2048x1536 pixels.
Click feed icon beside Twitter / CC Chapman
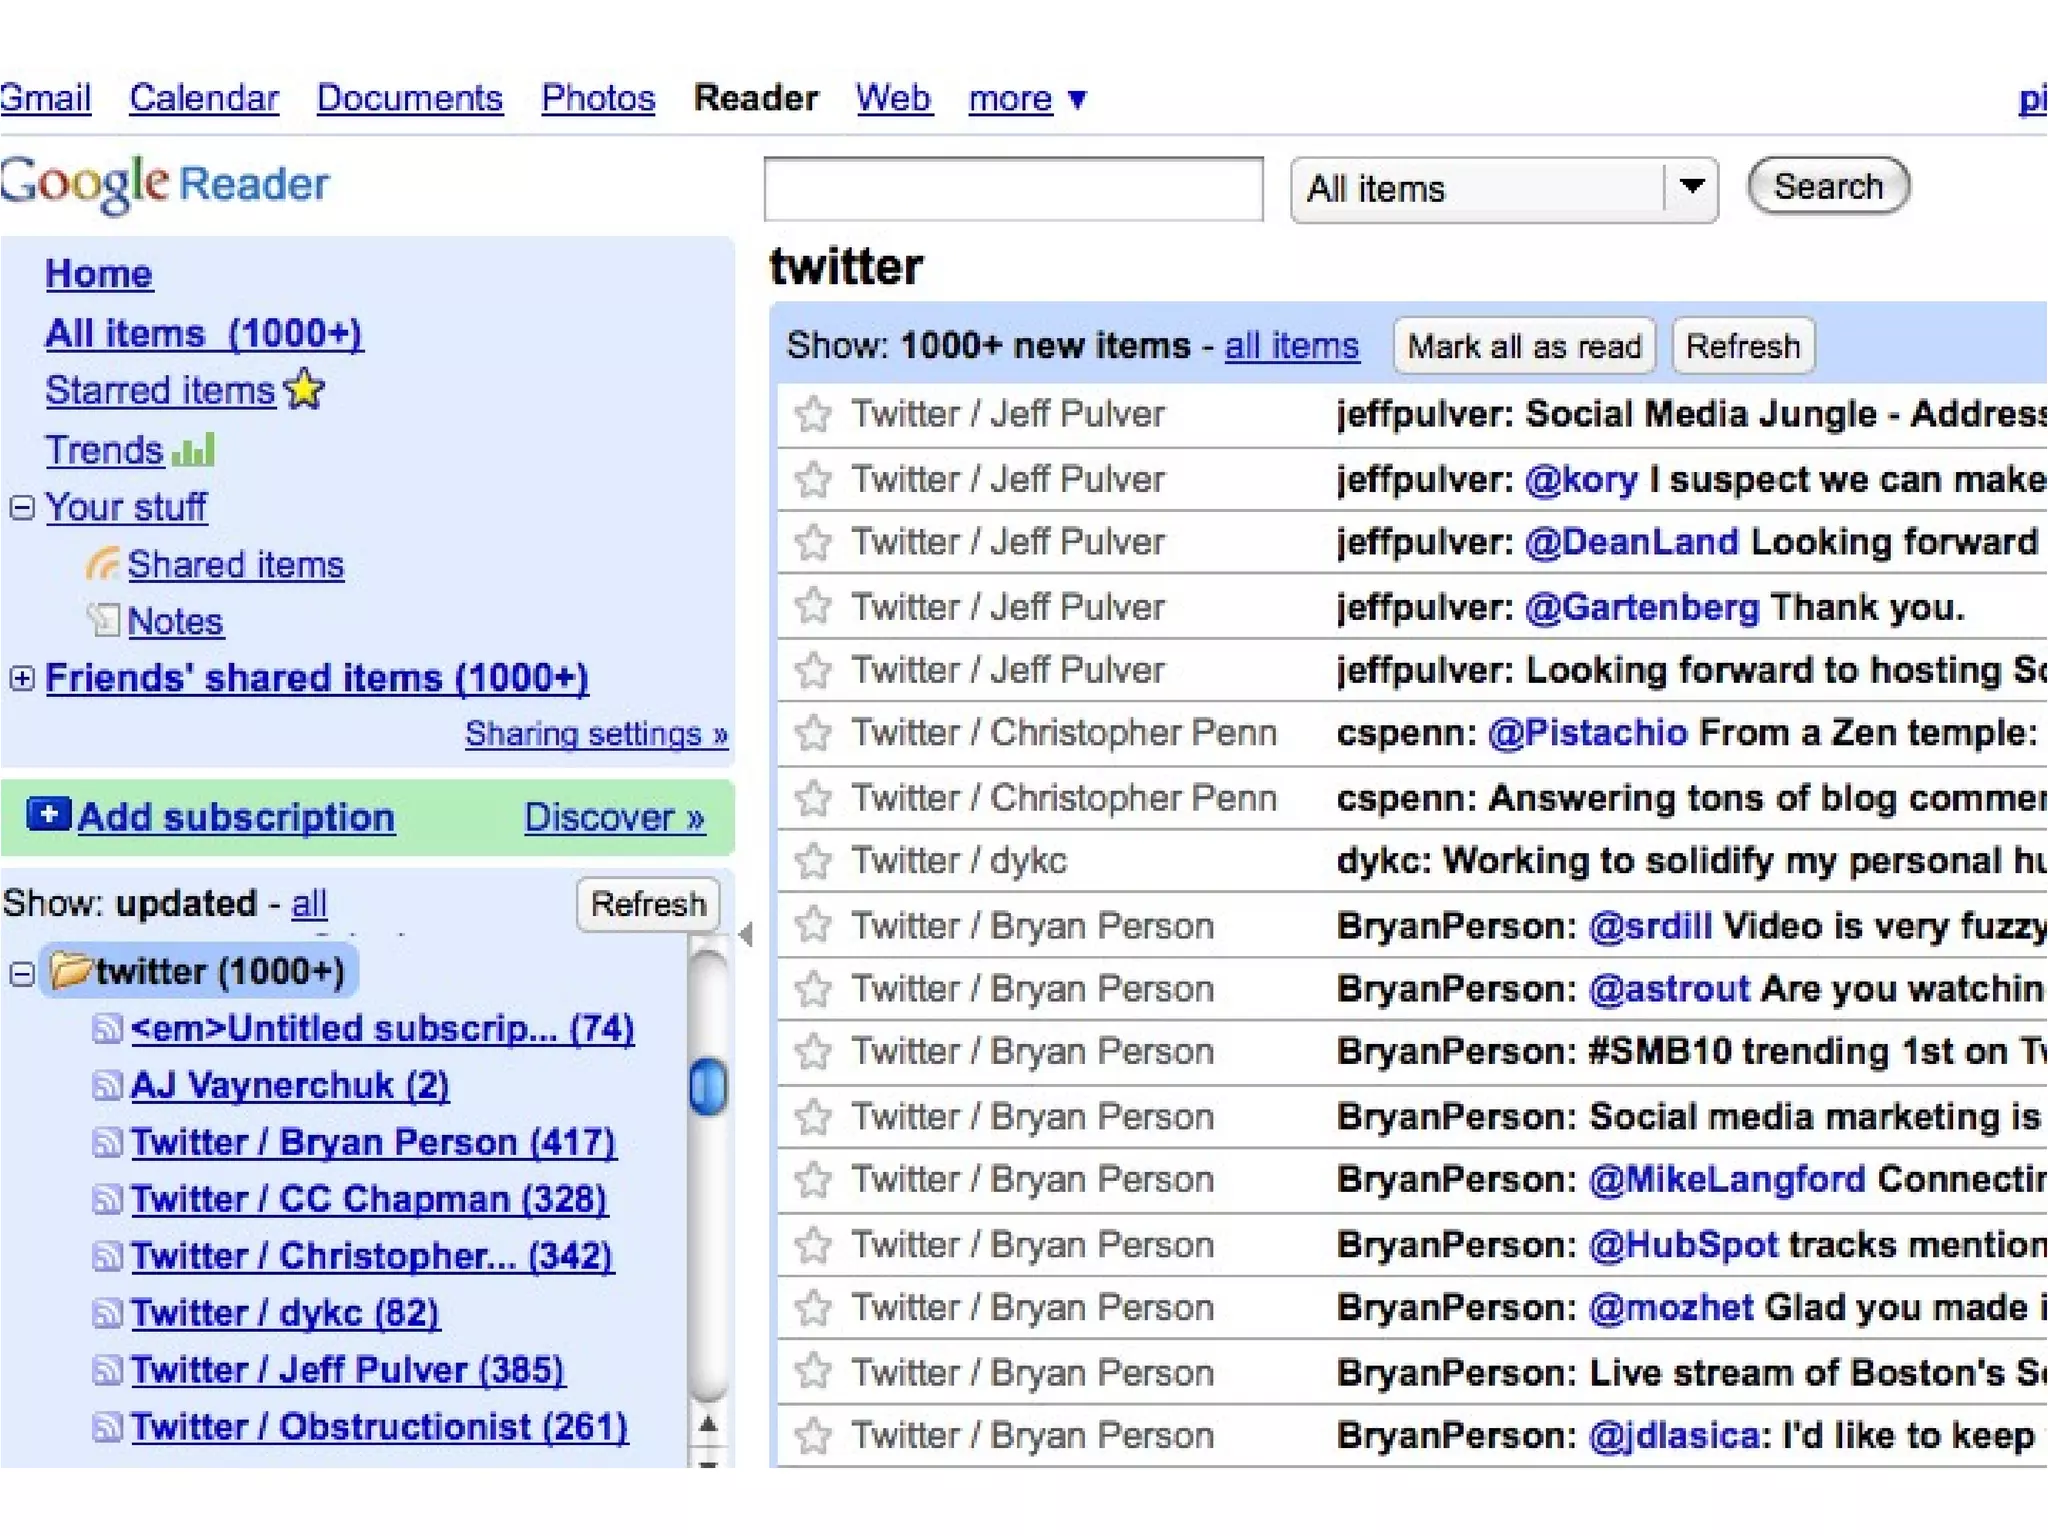[x=107, y=1199]
